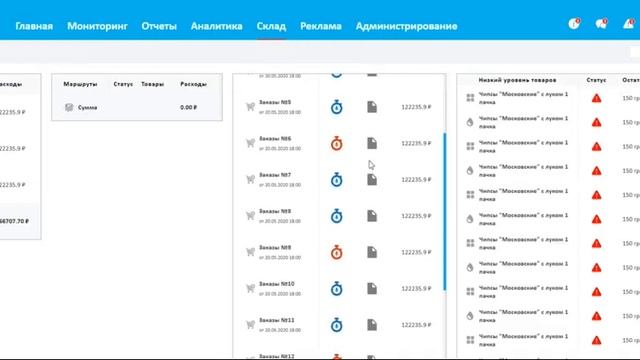Open the Заказы №11 order title
Screen dimensions: 640x360
click(277, 320)
